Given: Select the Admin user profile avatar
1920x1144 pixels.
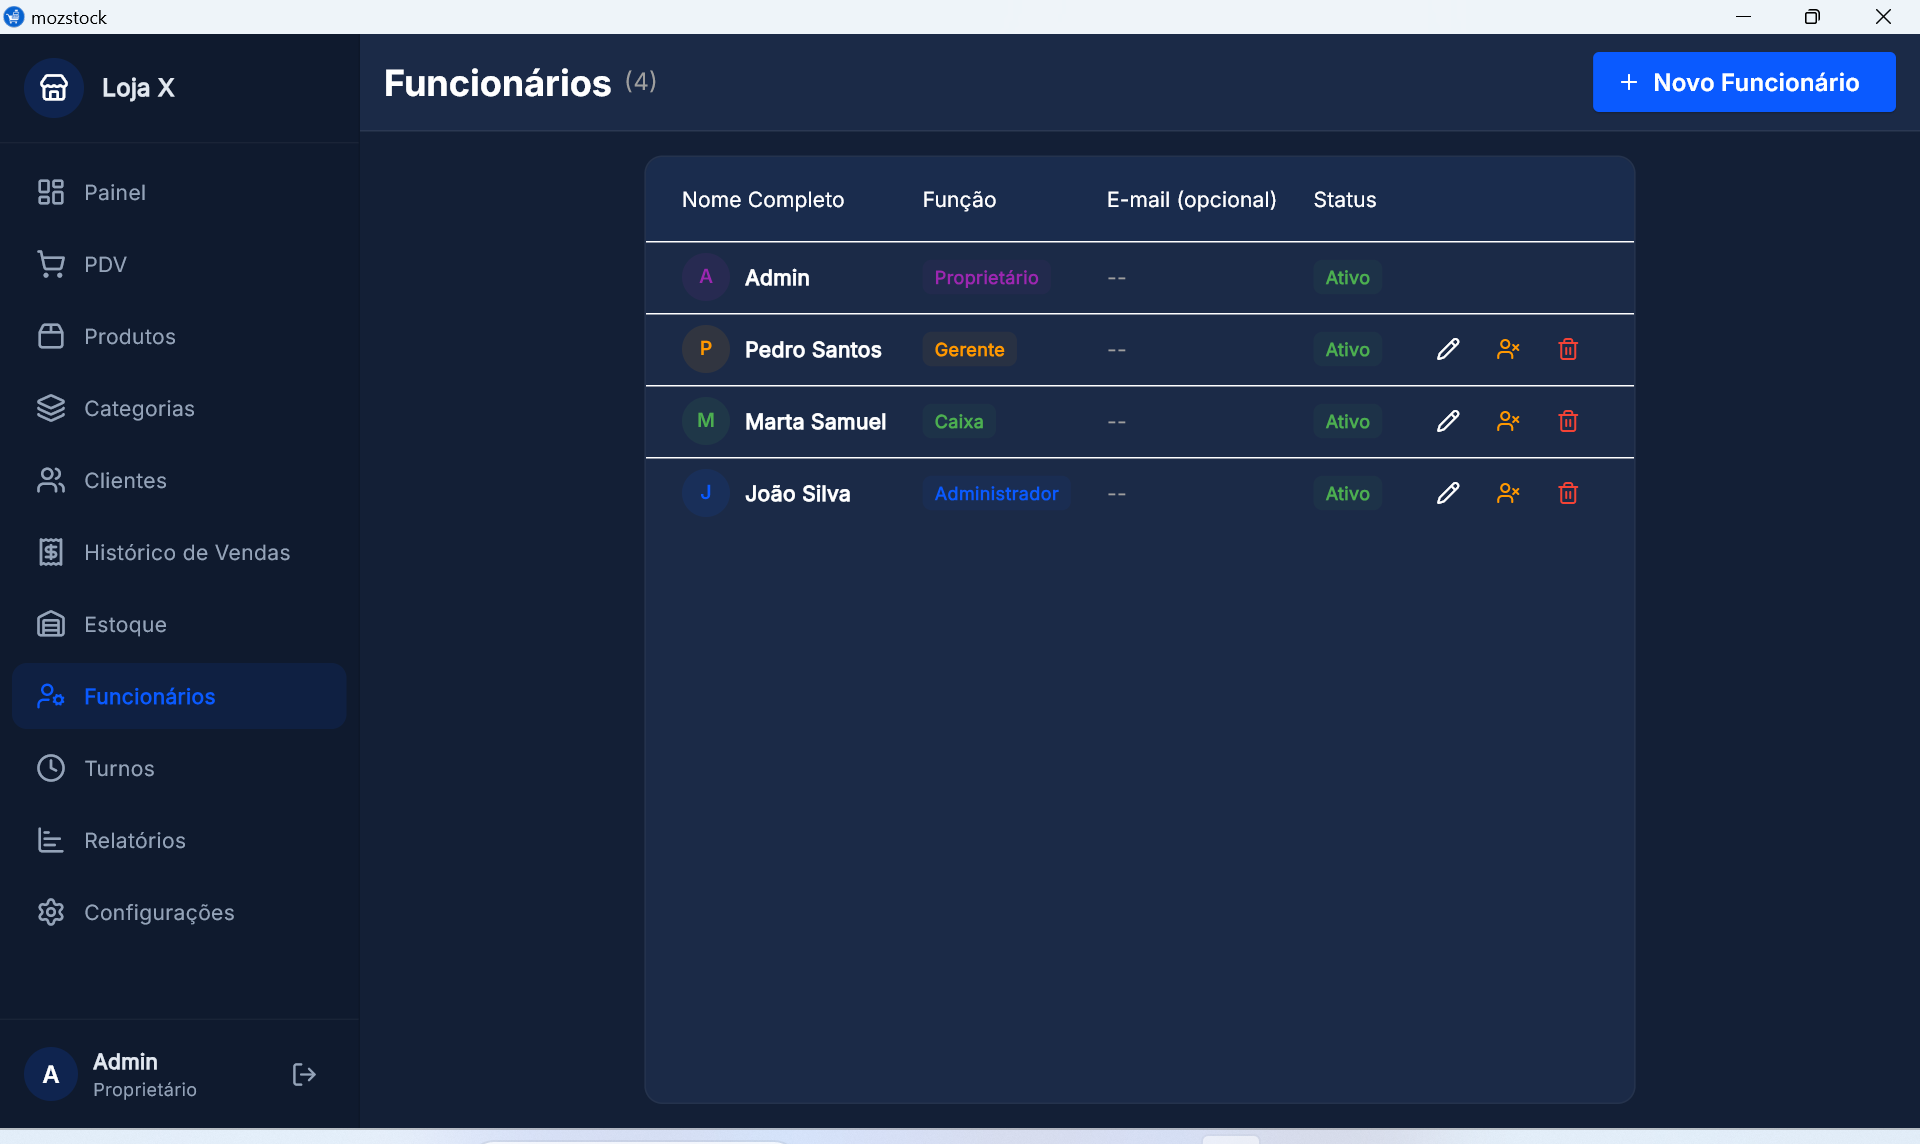Looking at the screenshot, I should pyautogui.click(x=51, y=1074).
